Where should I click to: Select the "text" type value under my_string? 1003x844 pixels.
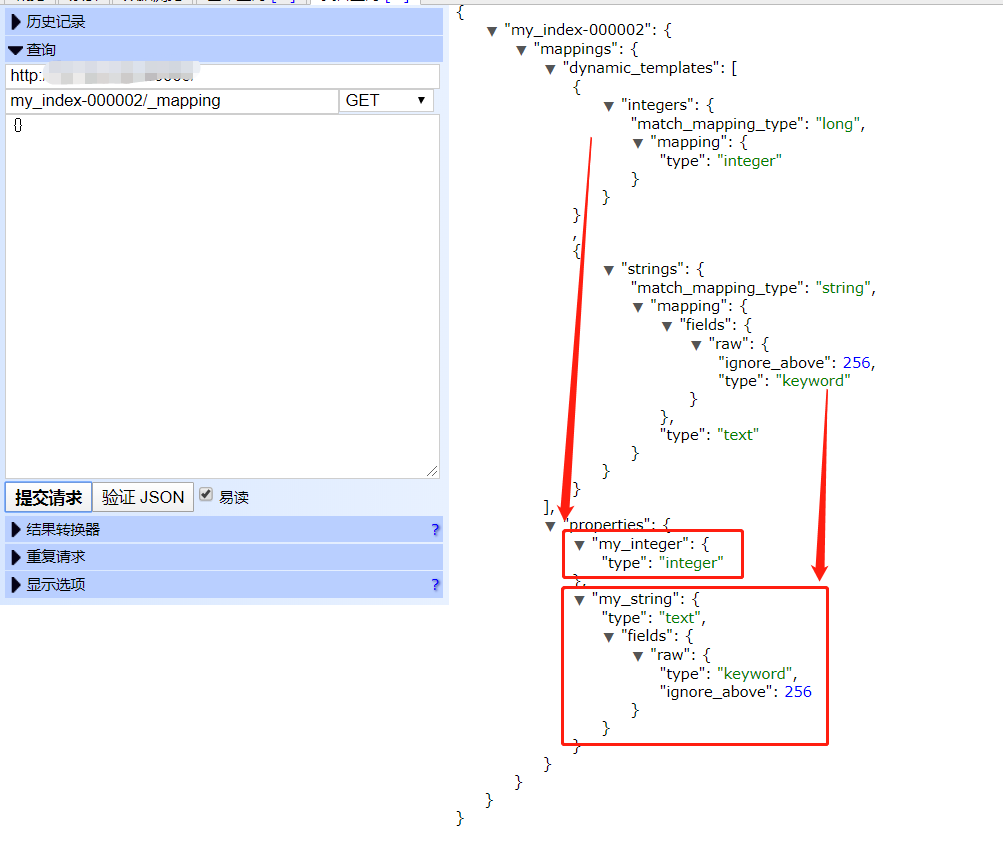tap(679, 618)
